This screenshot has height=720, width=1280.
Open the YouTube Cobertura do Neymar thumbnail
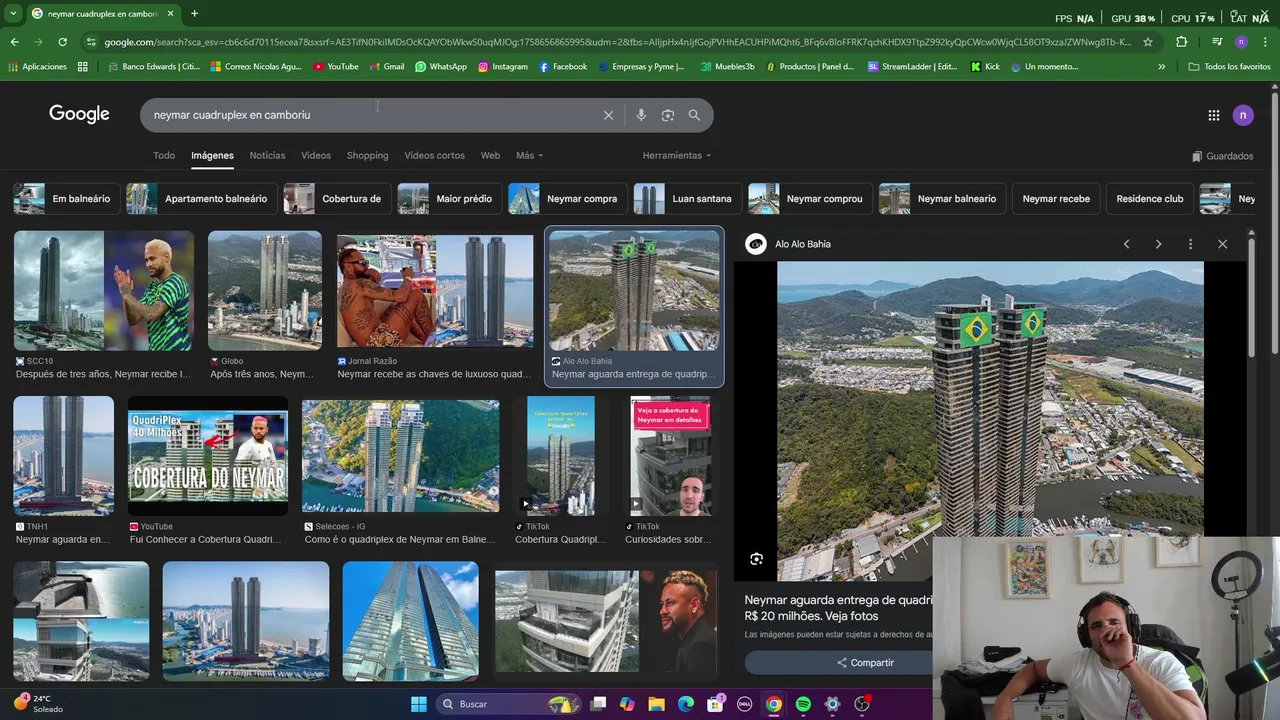point(208,456)
